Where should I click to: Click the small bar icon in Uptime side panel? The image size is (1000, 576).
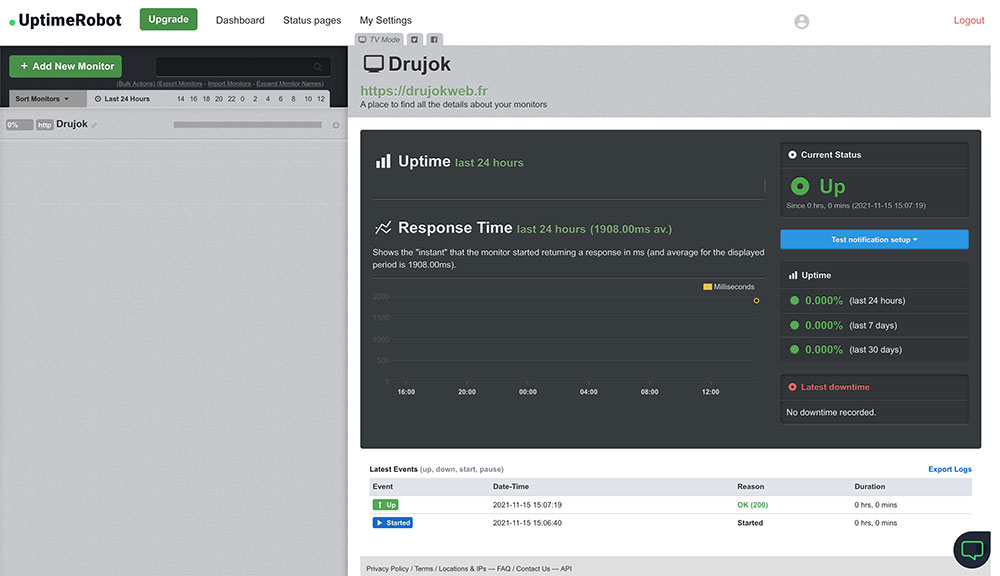click(x=793, y=276)
